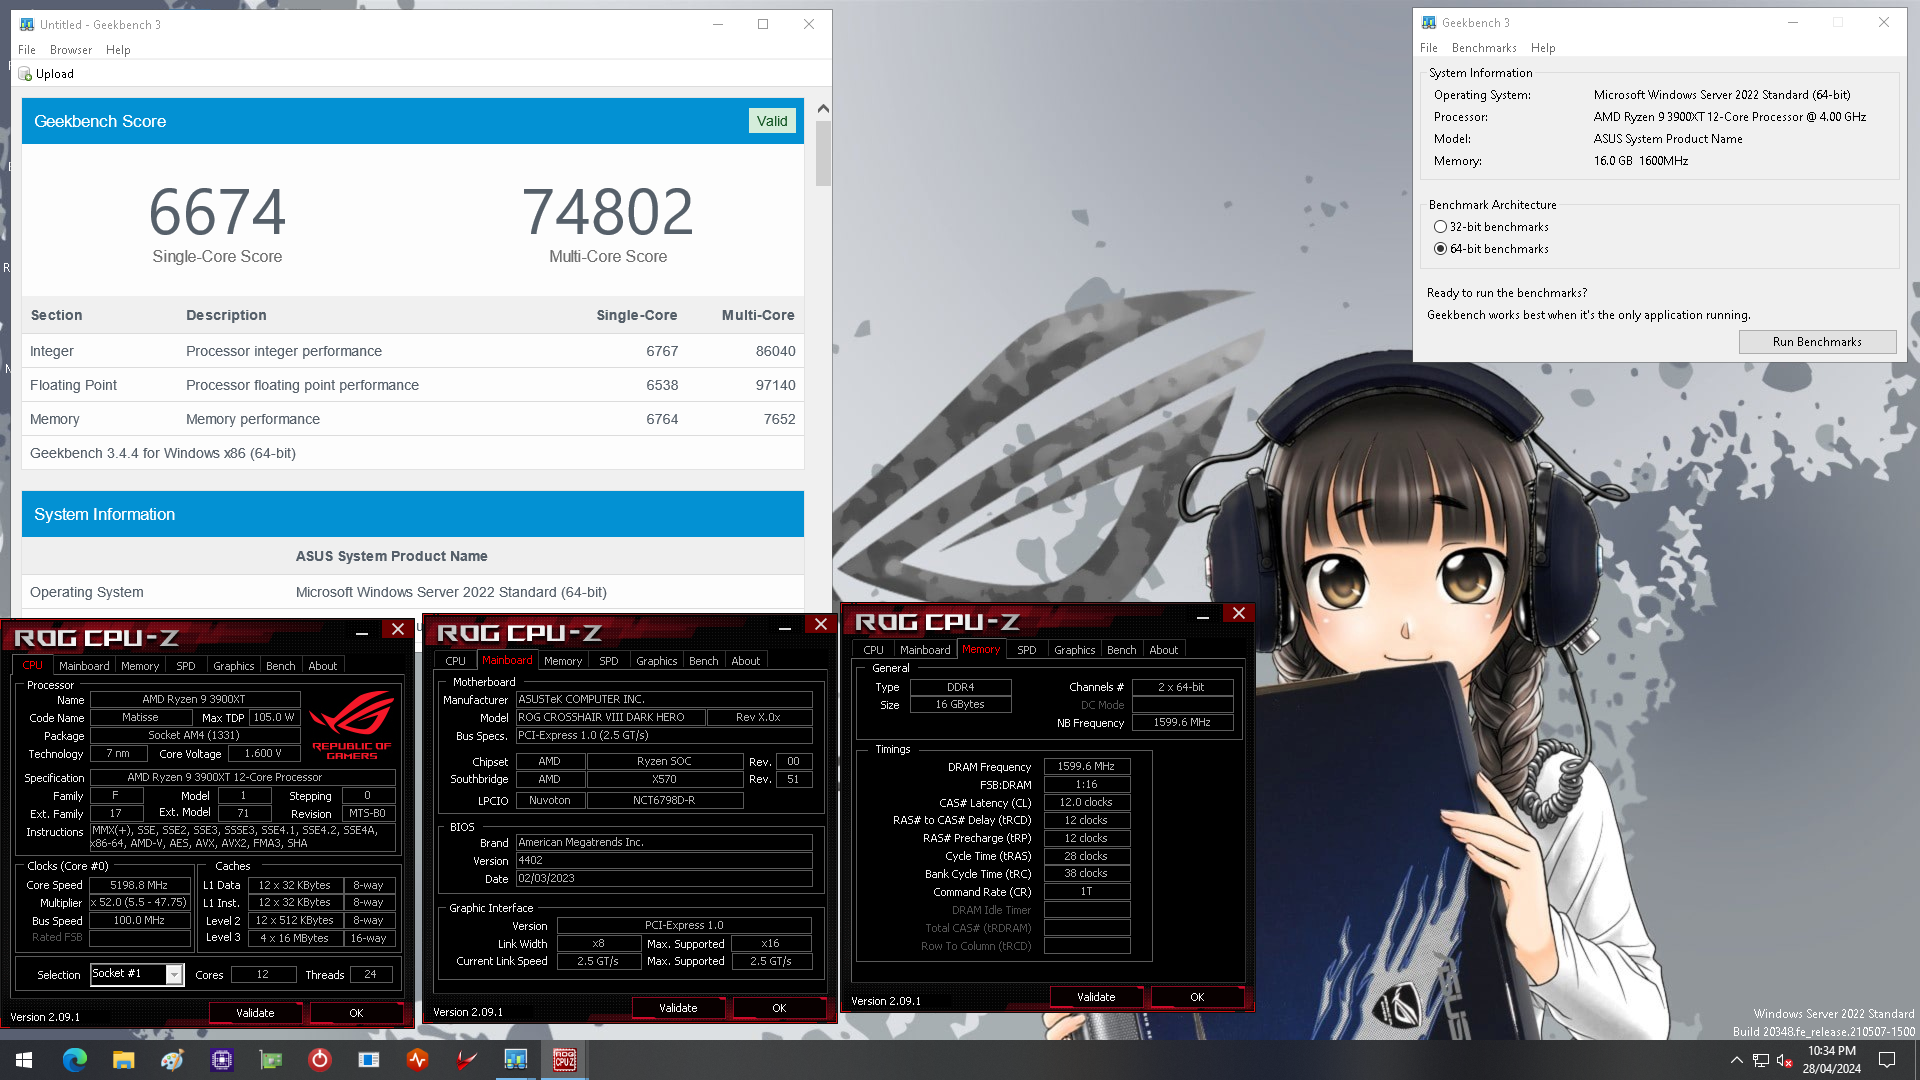Click the muted volume tray icon
1920x1080 pixels.
coord(1784,1060)
